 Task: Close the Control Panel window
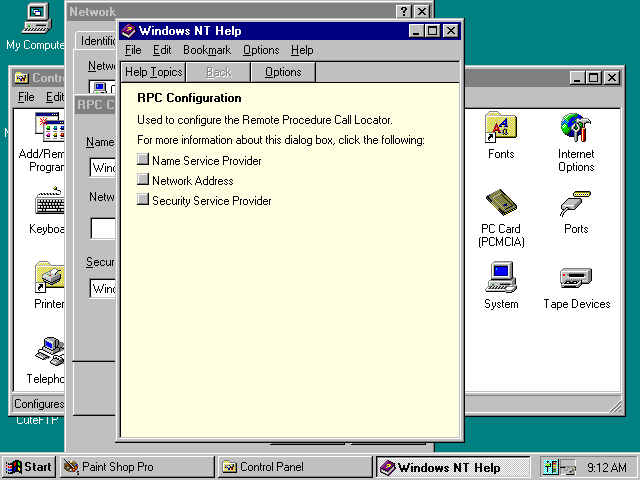point(611,78)
